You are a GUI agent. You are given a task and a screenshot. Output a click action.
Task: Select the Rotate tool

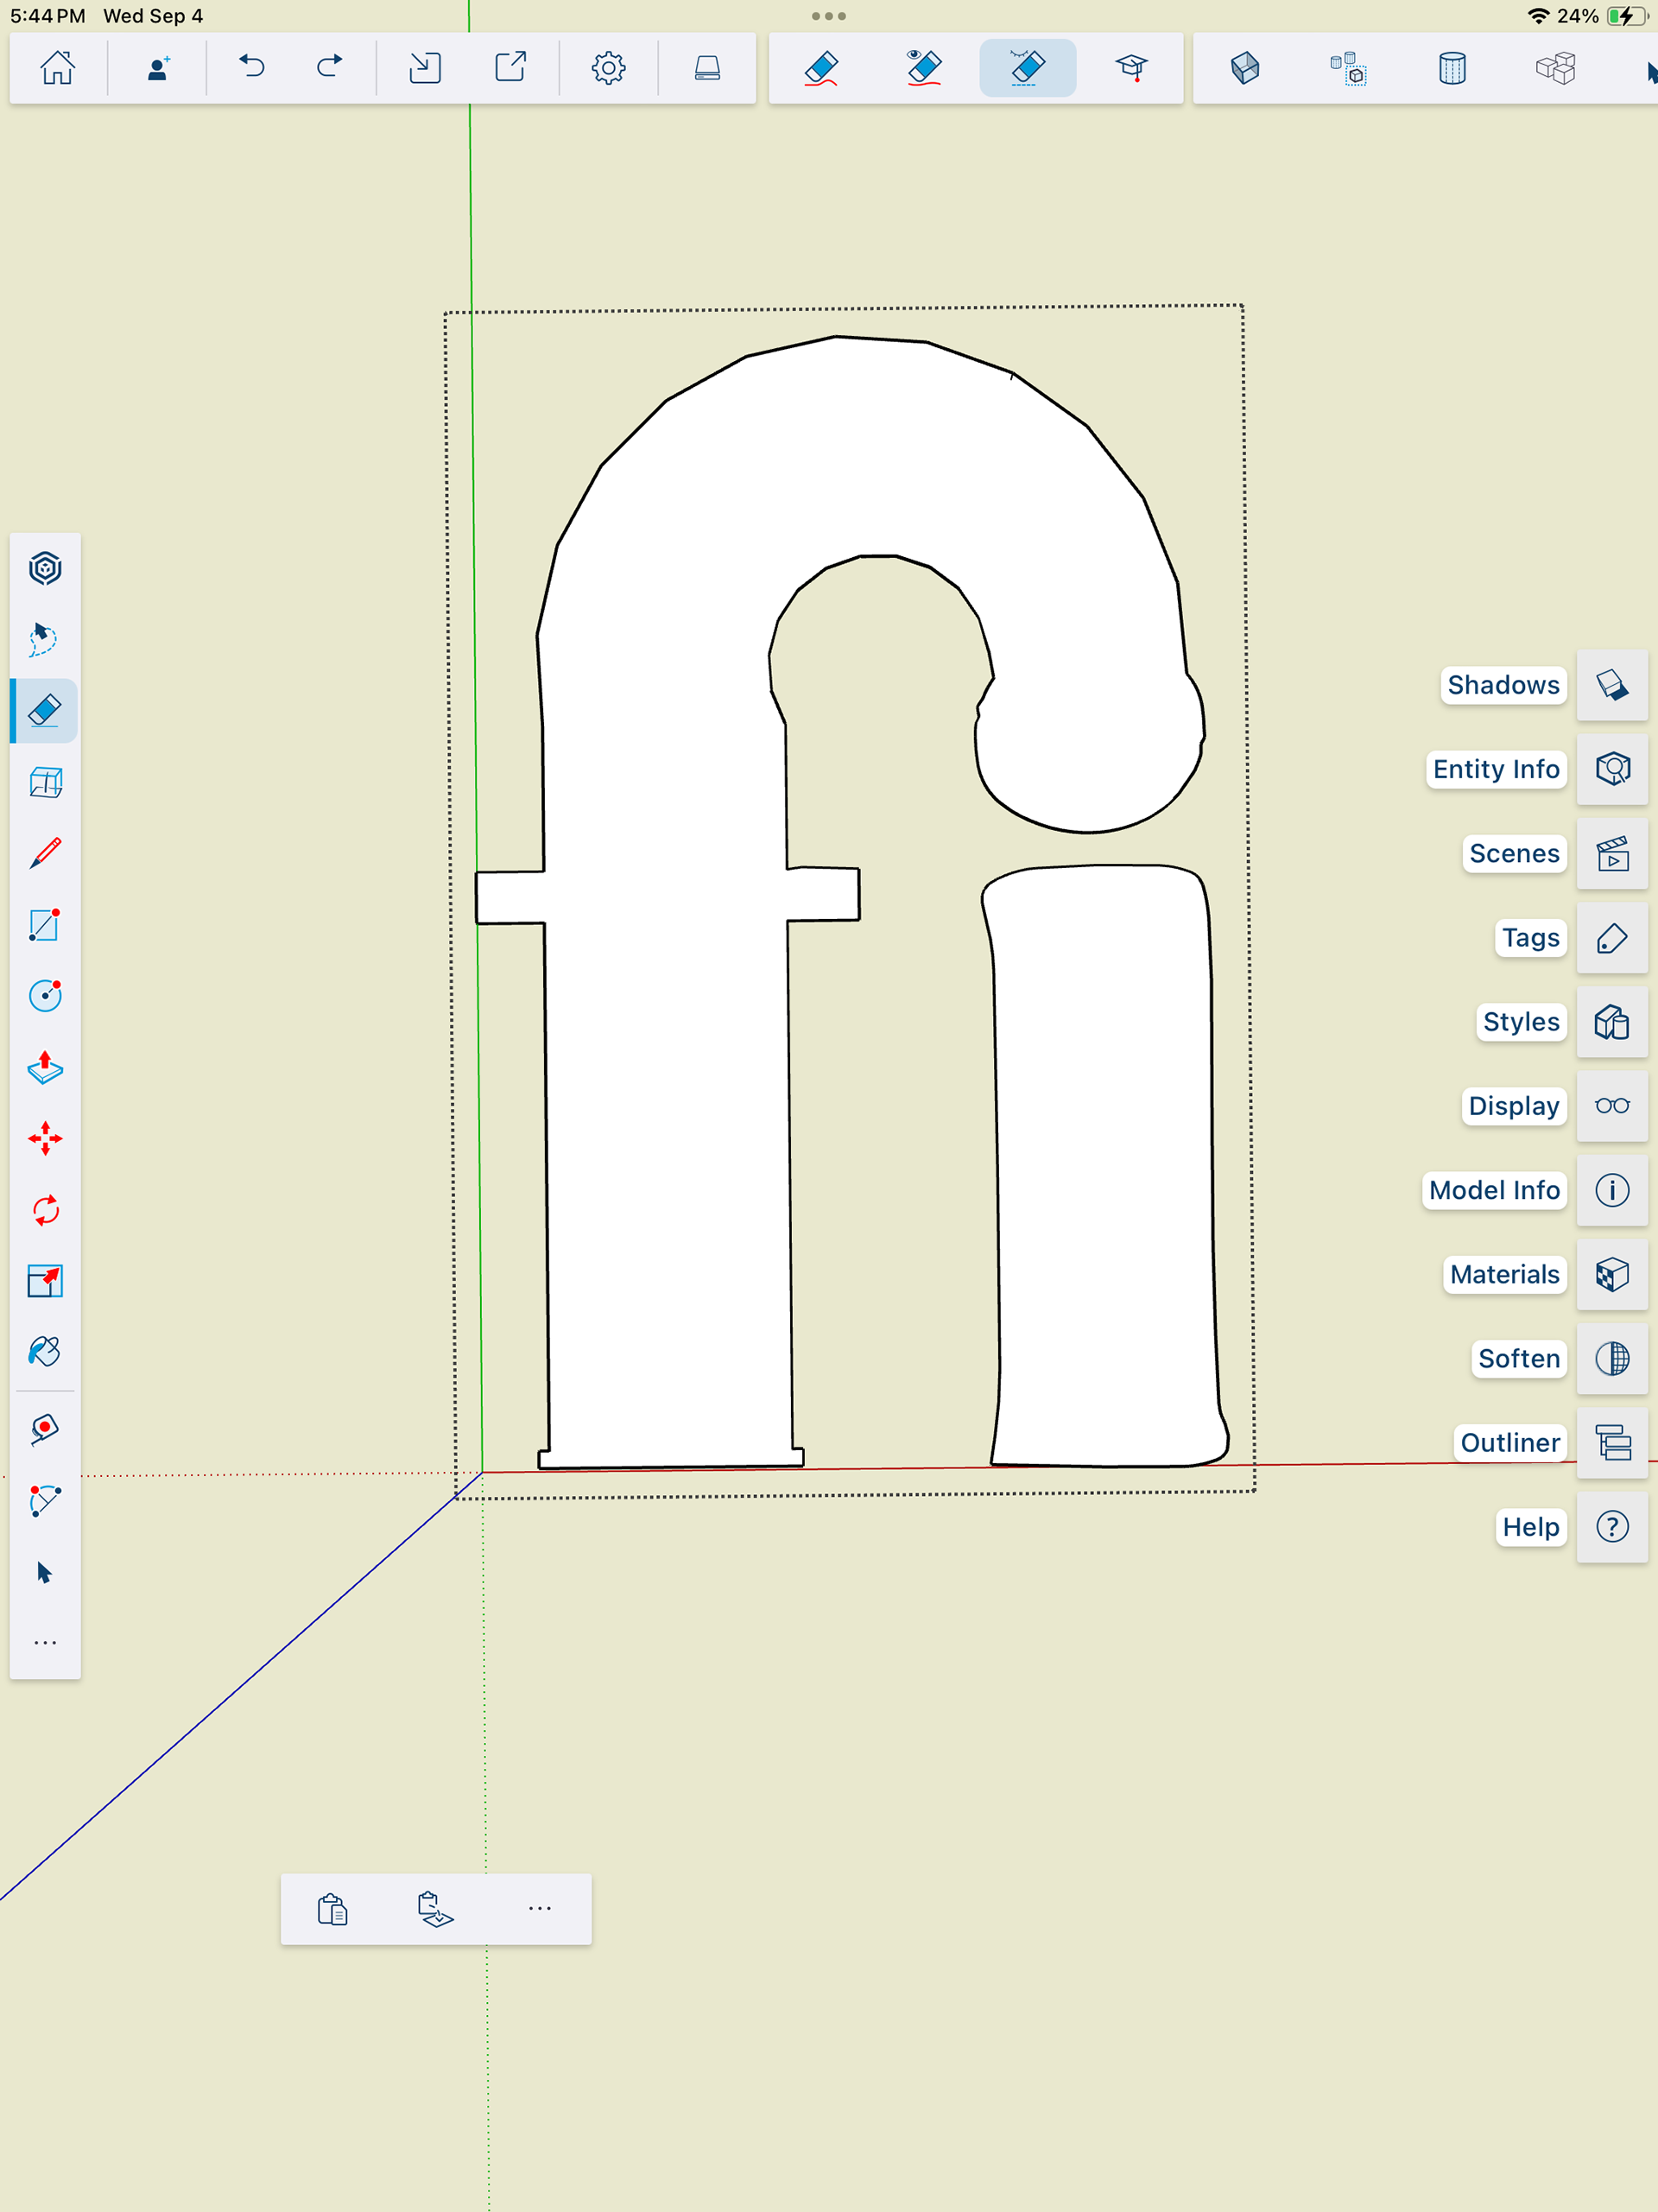(x=45, y=1210)
